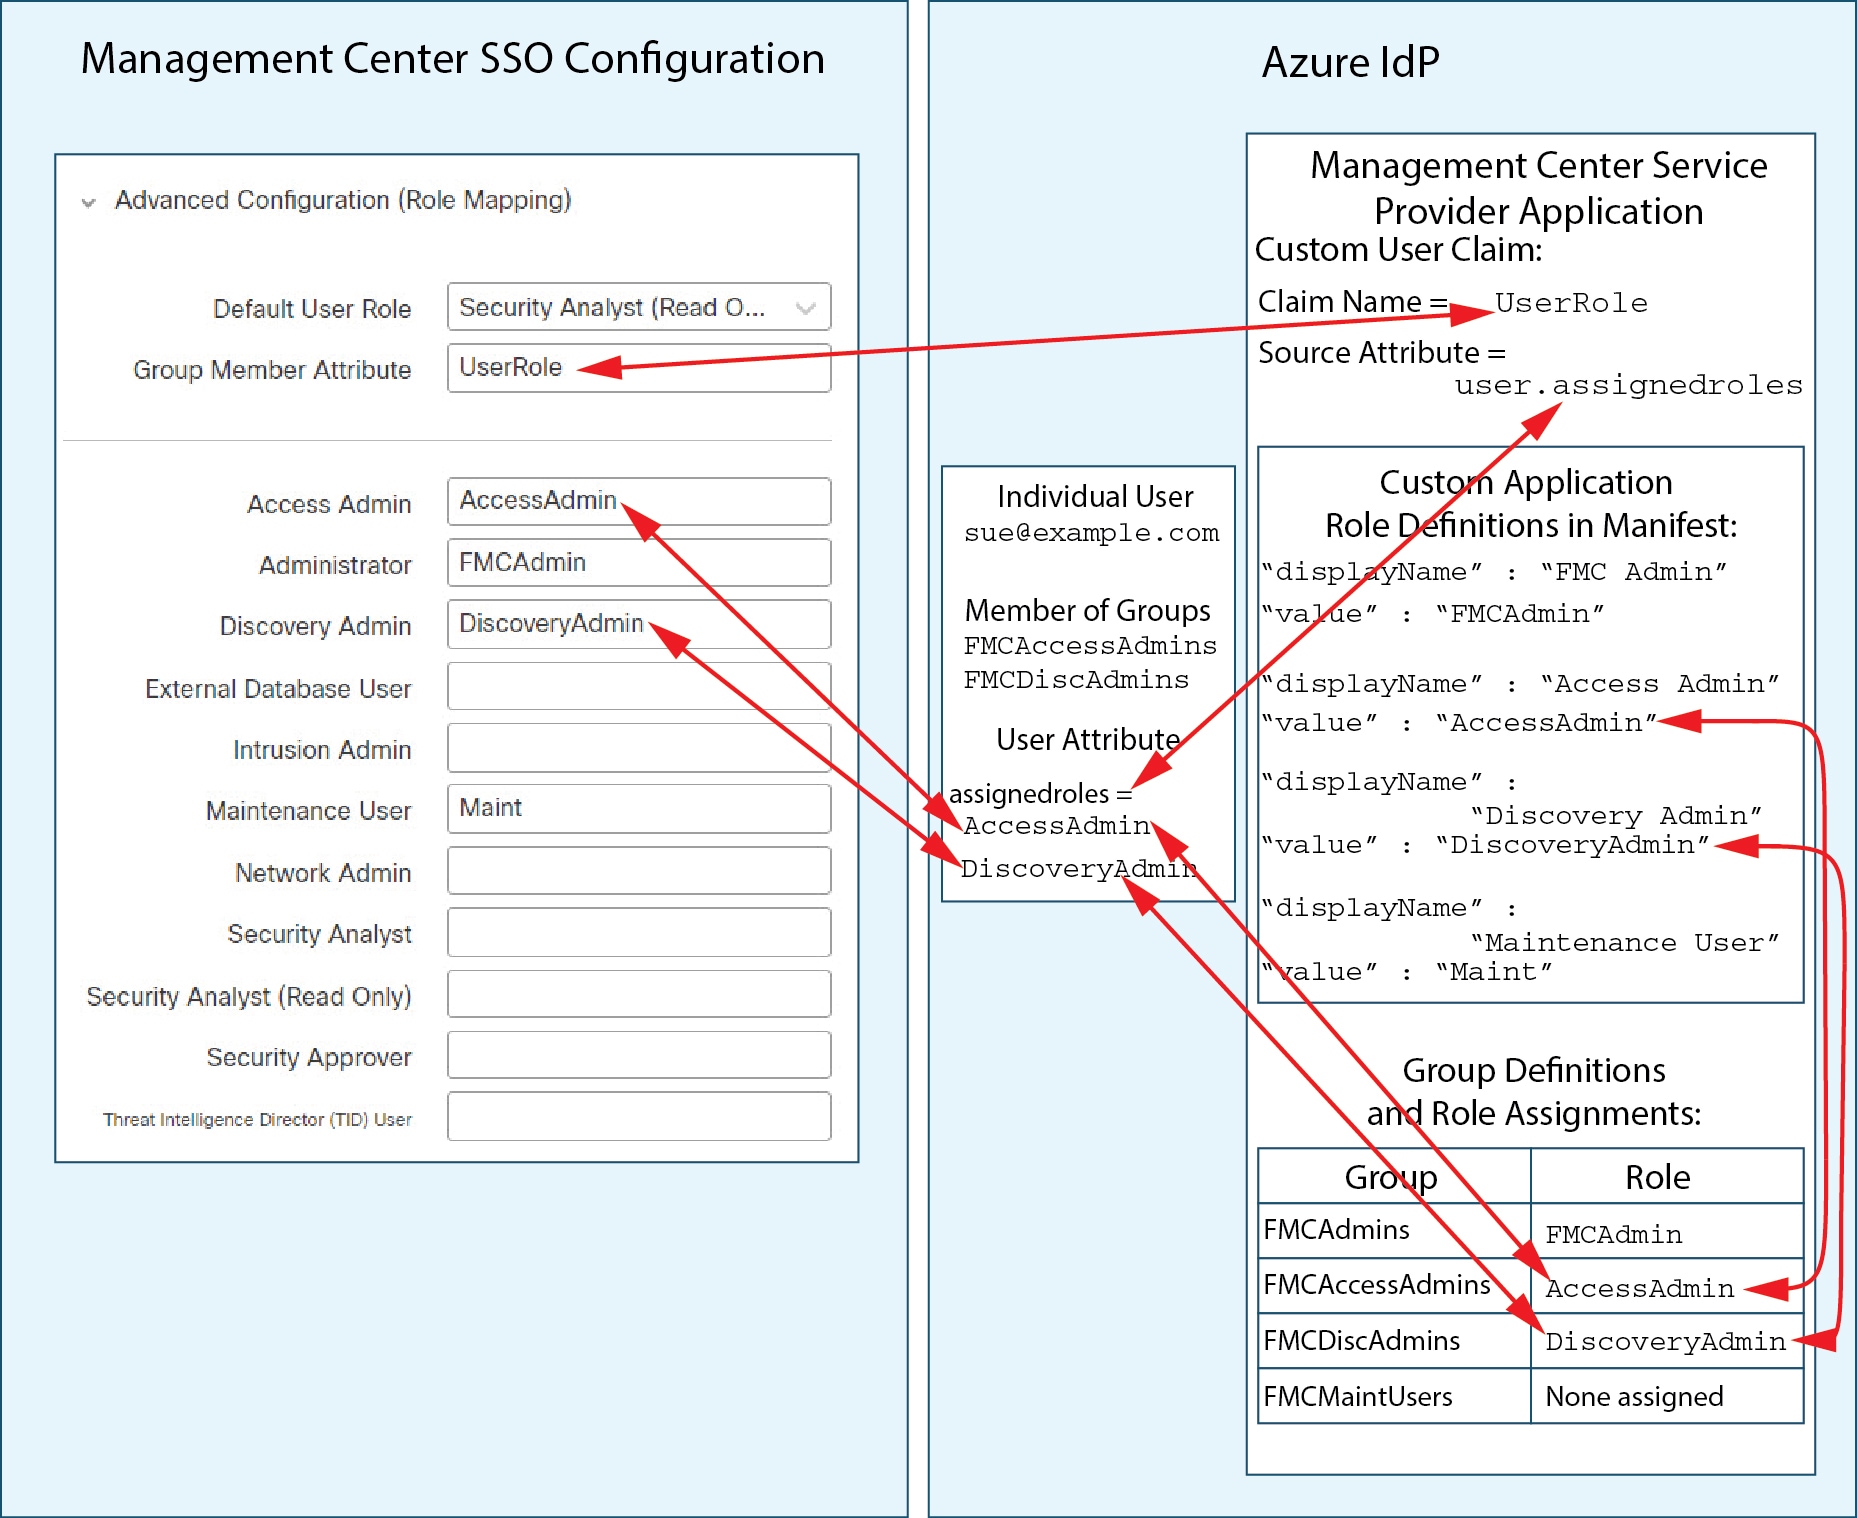
Task: Click the Management Center SSO Configuration title
Action: pos(453,59)
